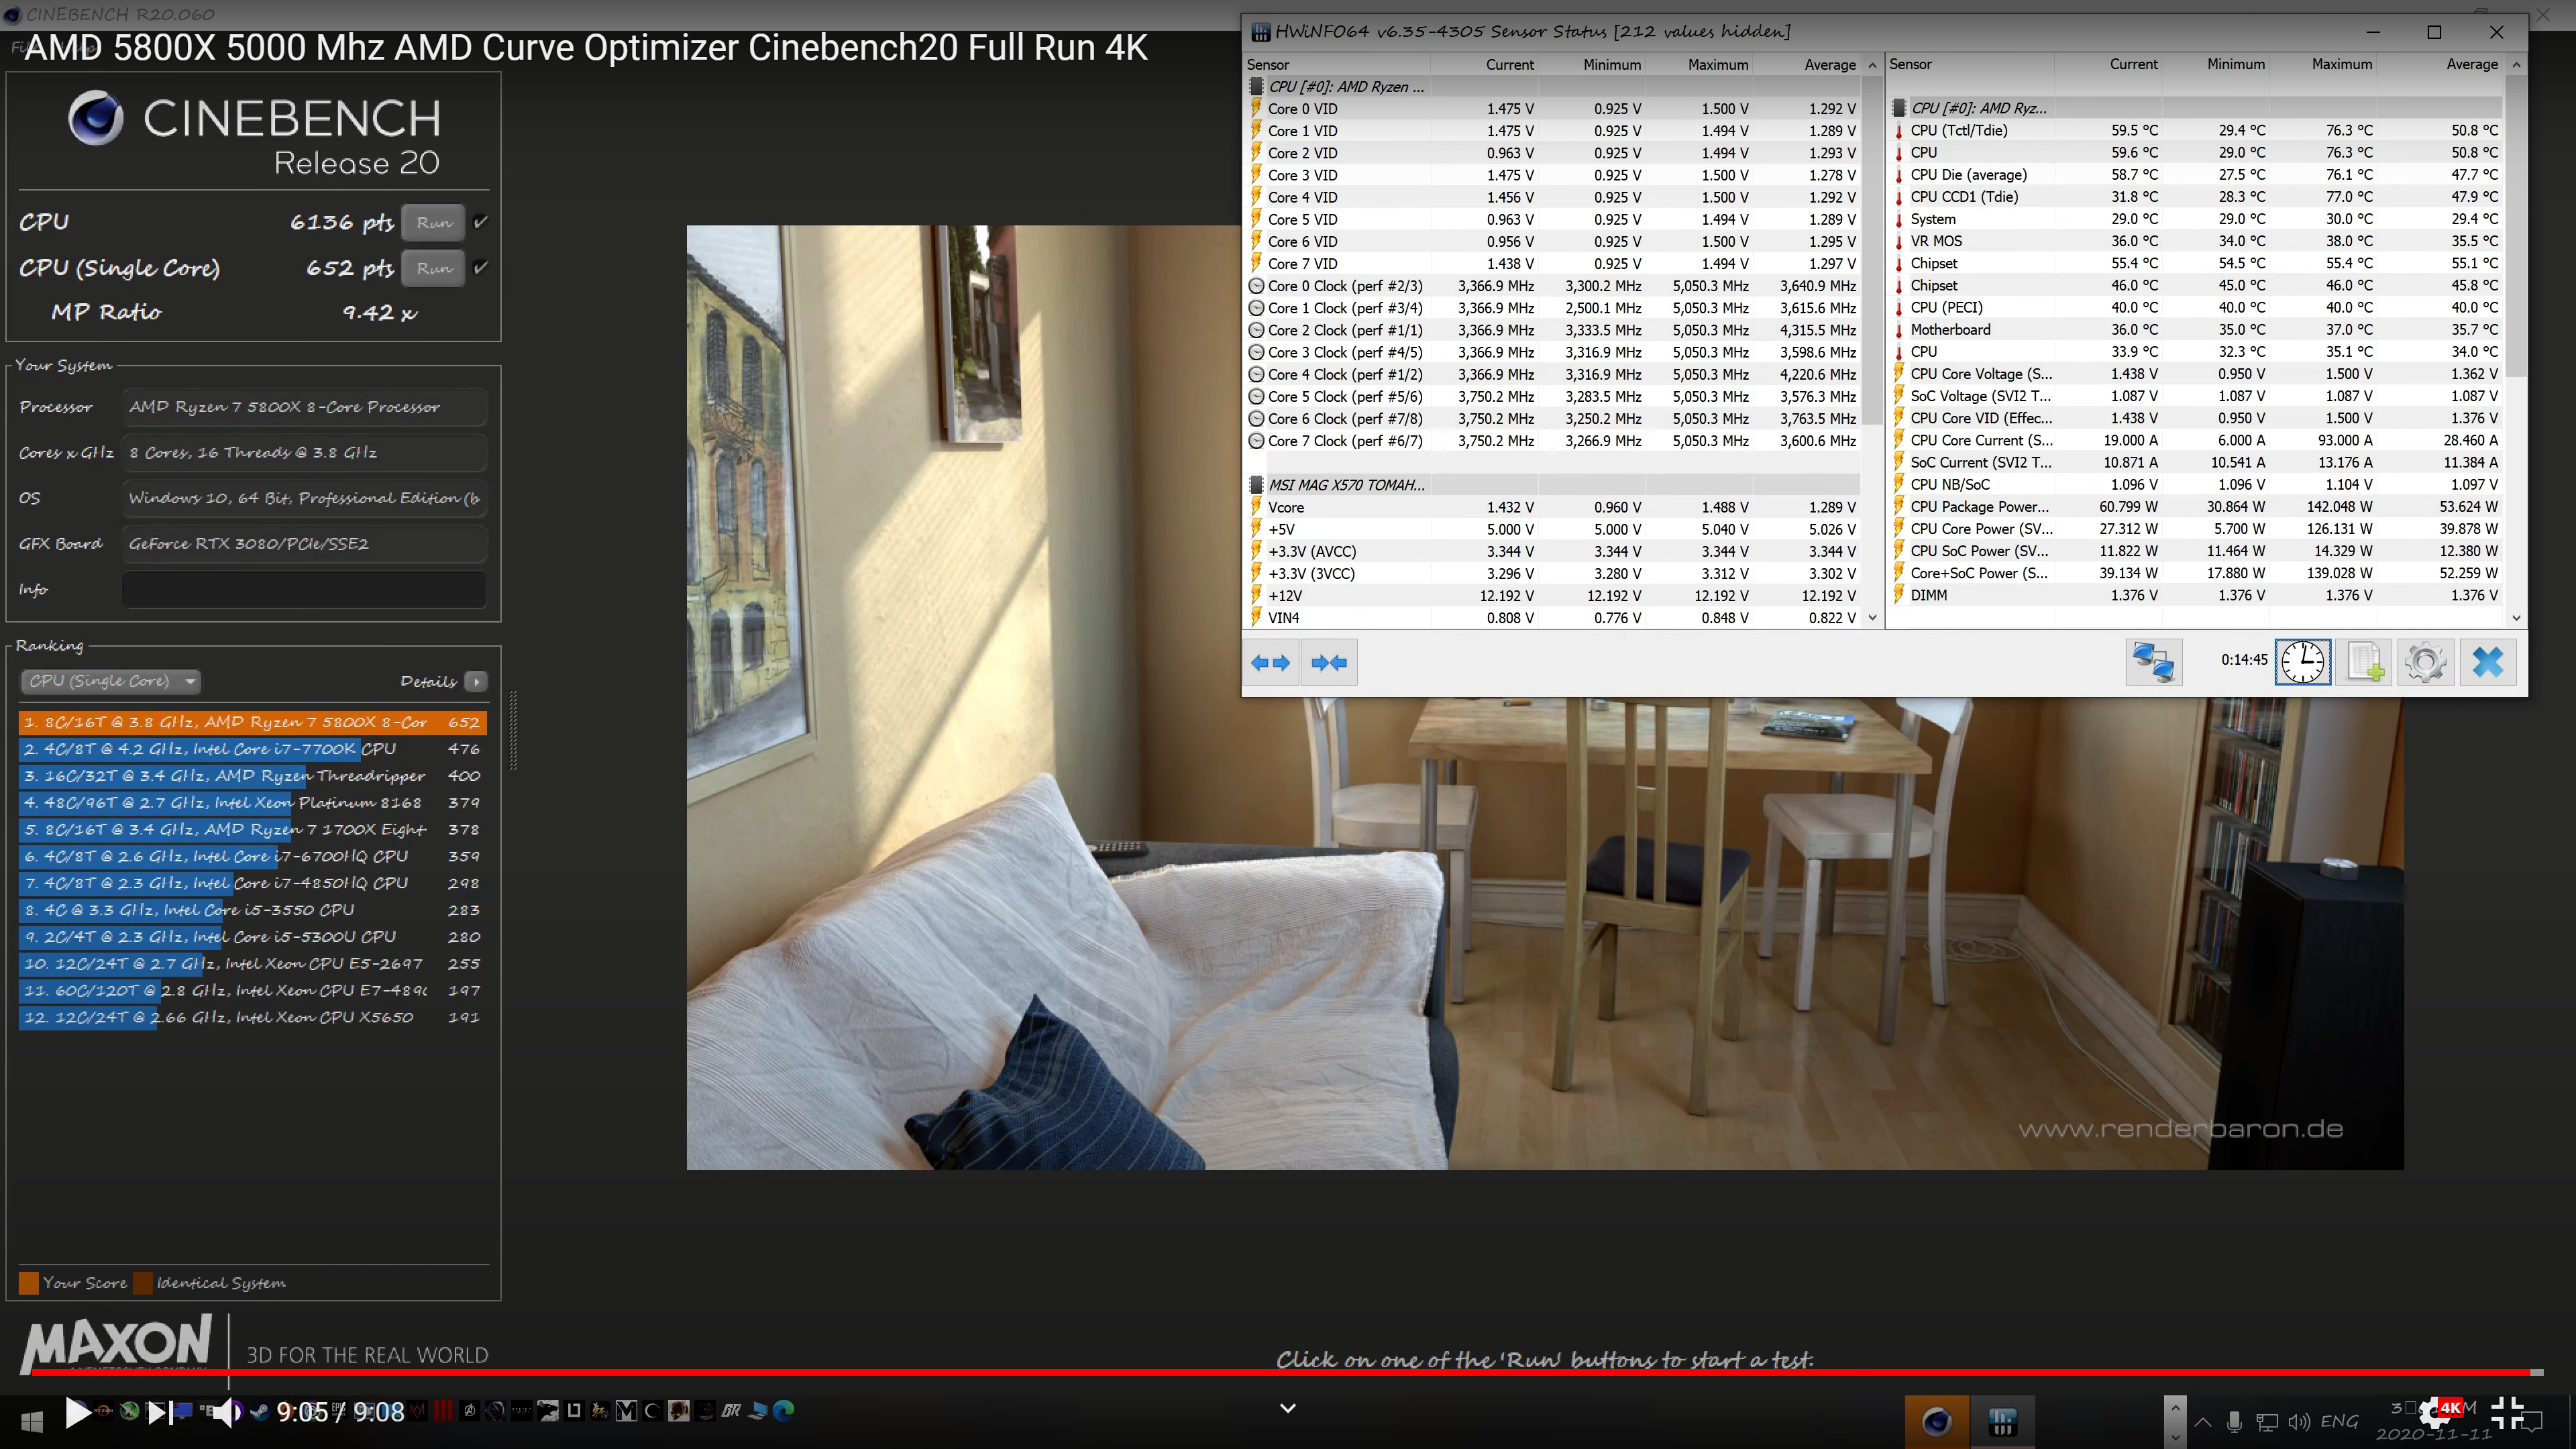This screenshot has height=1449, width=2576.
Task: Select the Intel Core i7-7700K ranking row
Action: point(253,749)
